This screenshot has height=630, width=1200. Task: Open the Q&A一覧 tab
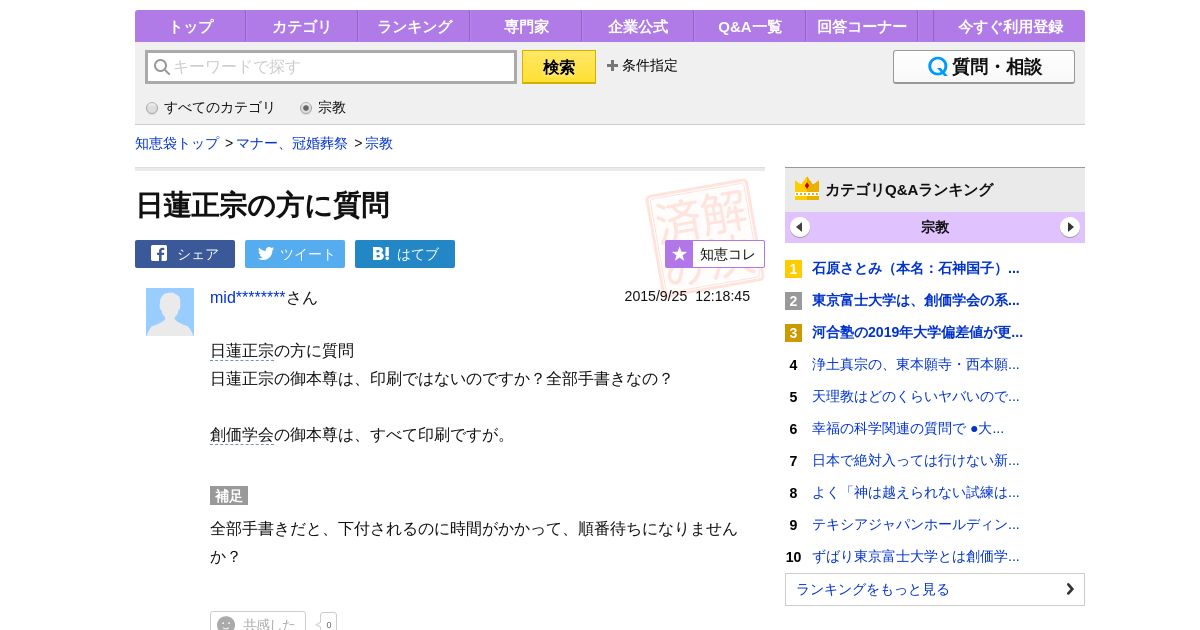pyautogui.click(x=750, y=26)
